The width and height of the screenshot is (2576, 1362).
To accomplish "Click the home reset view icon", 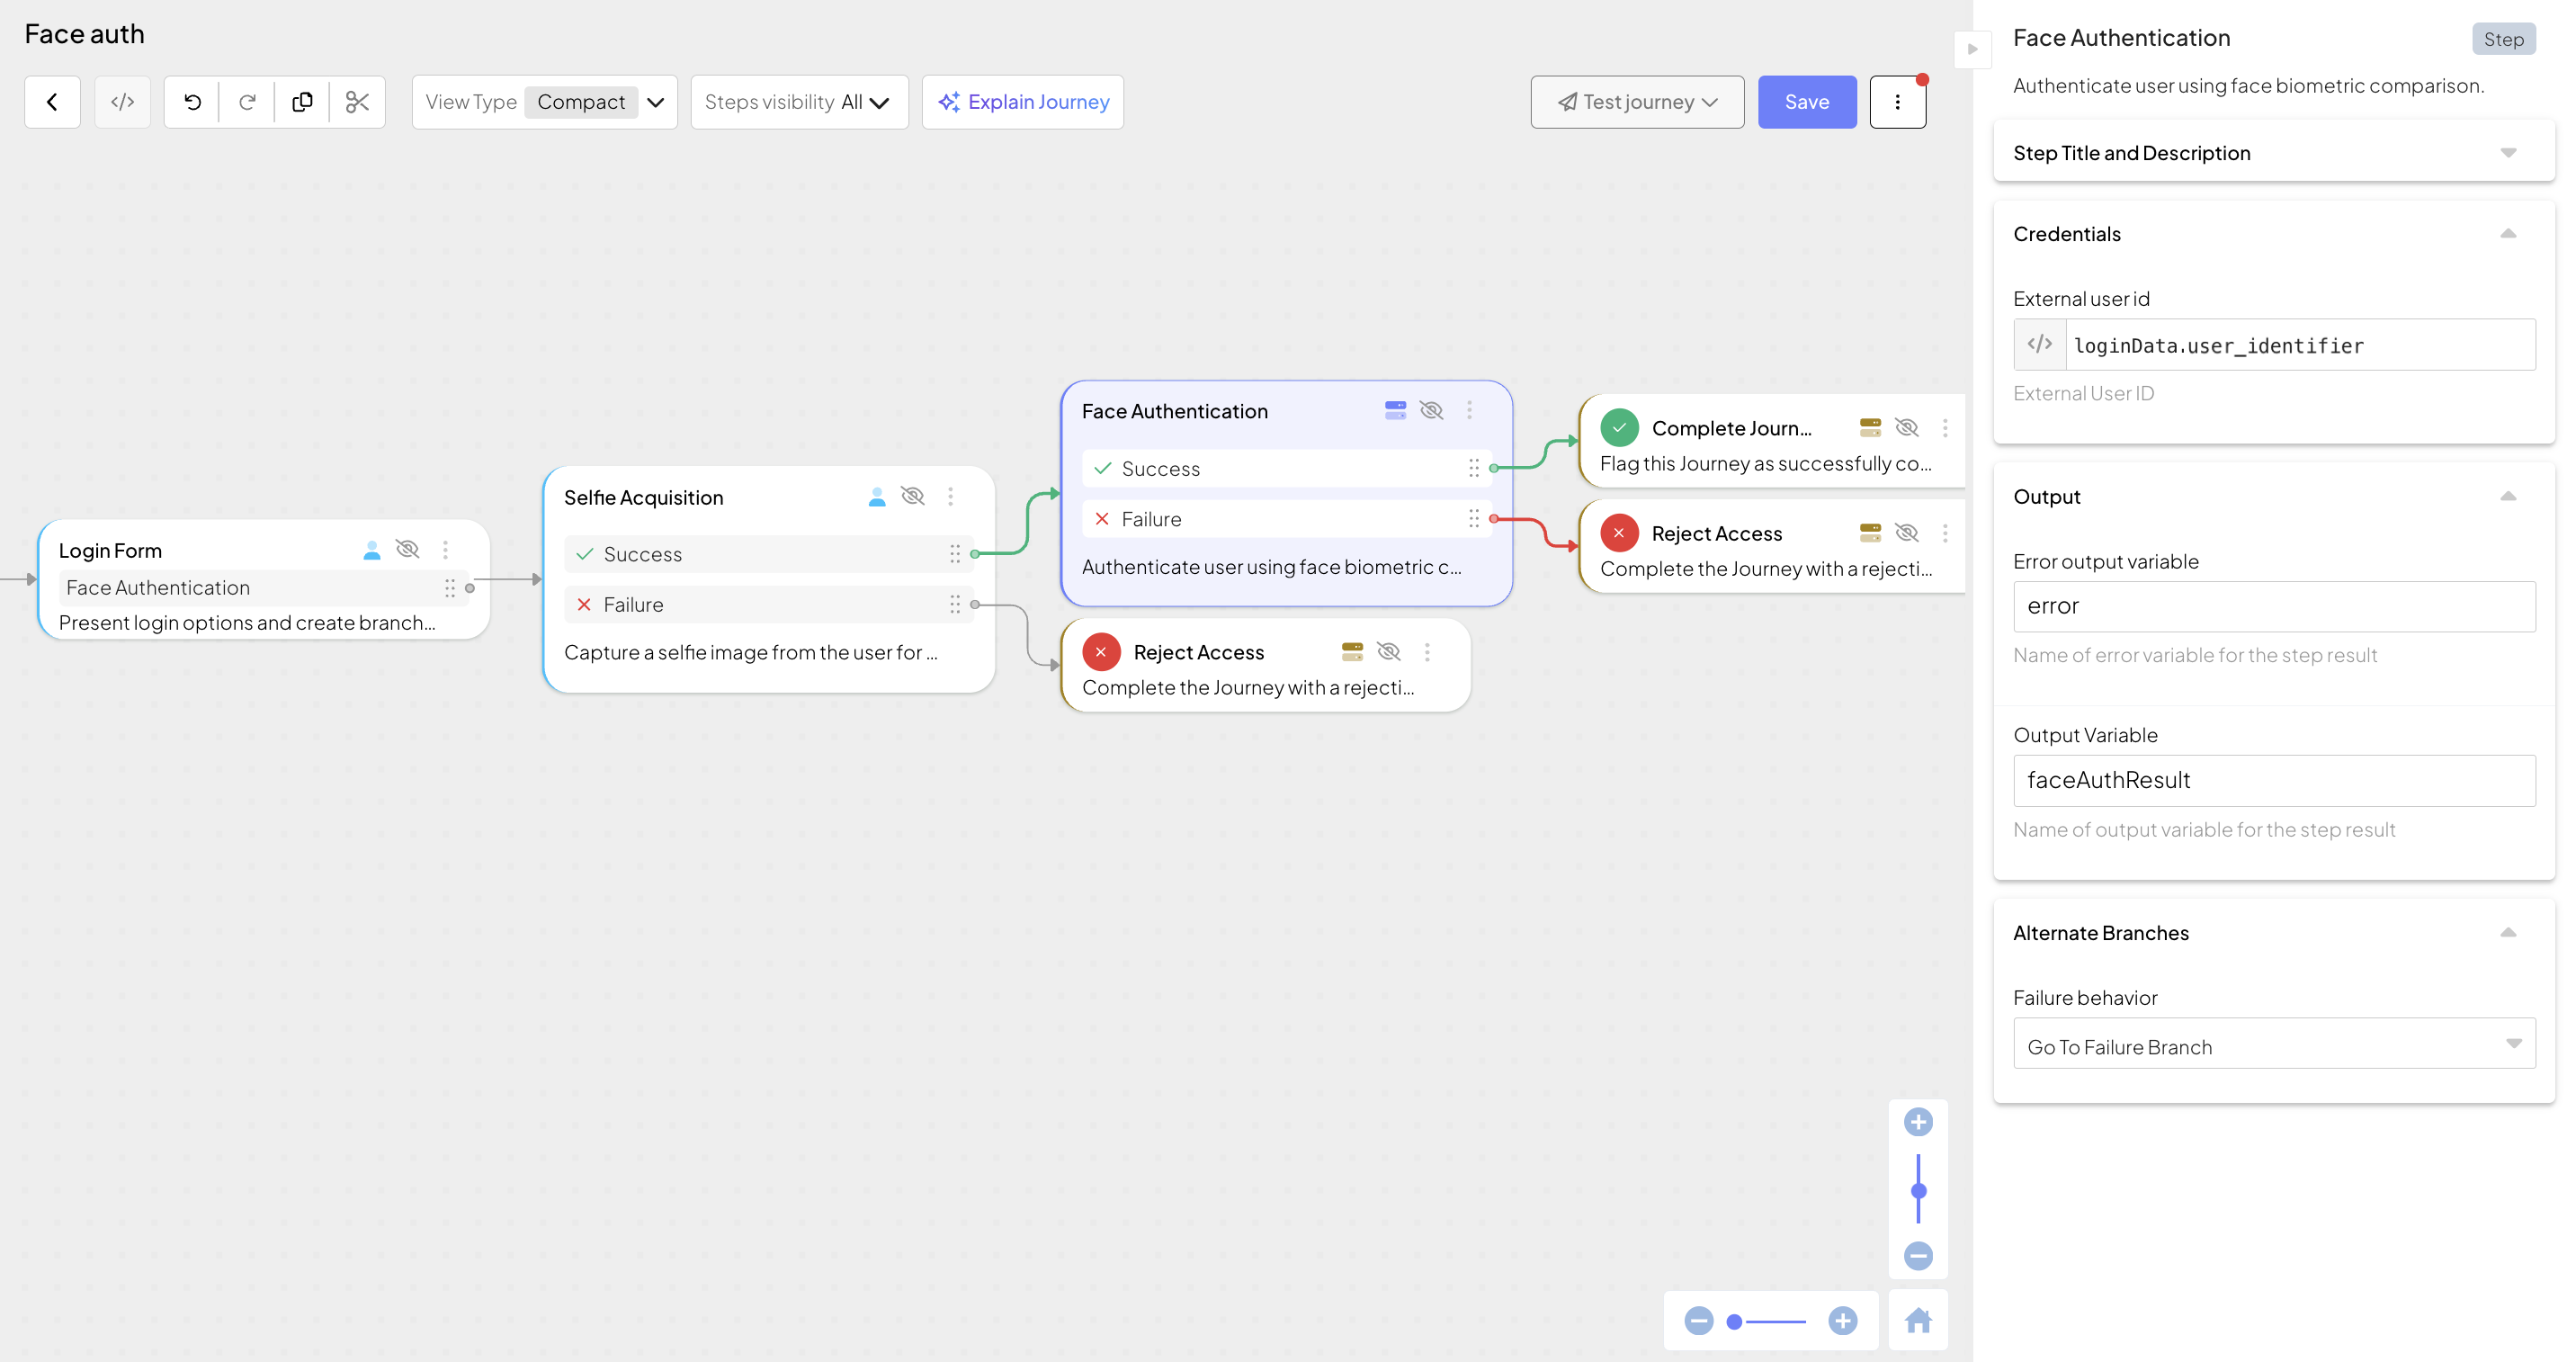I will pyautogui.click(x=1917, y=1321).
